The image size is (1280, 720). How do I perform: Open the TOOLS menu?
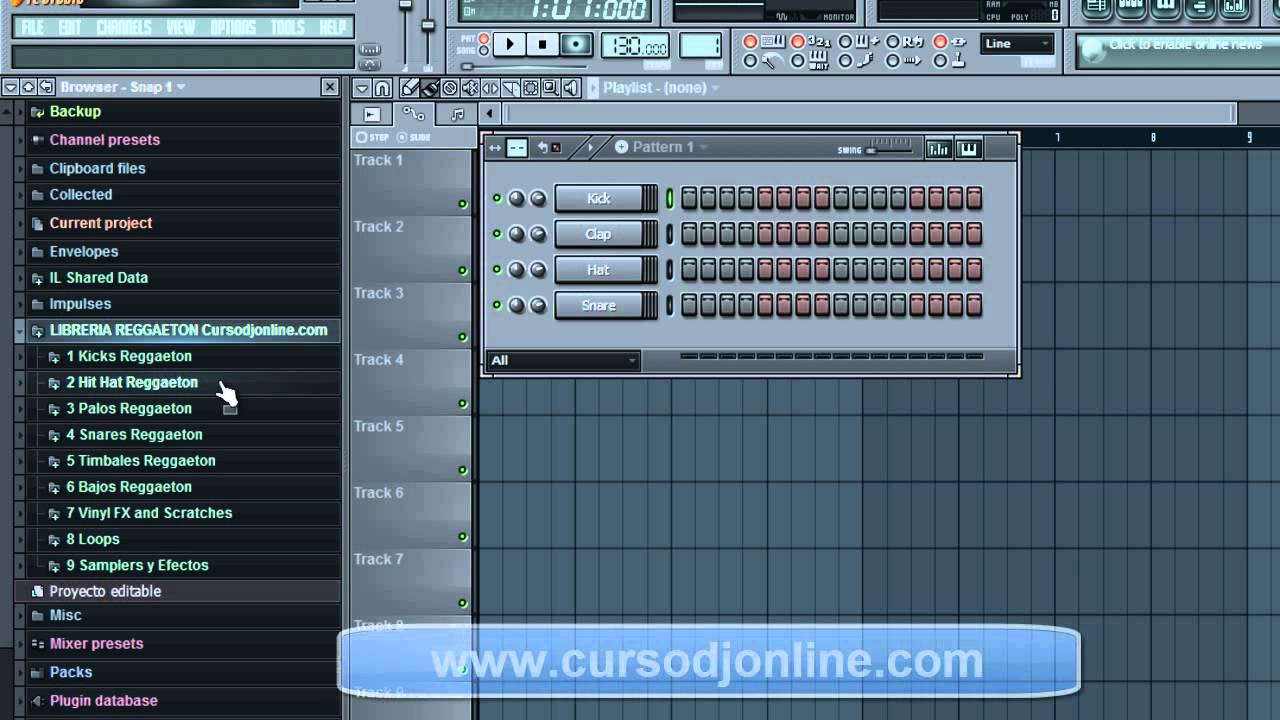tap(288, 27)
